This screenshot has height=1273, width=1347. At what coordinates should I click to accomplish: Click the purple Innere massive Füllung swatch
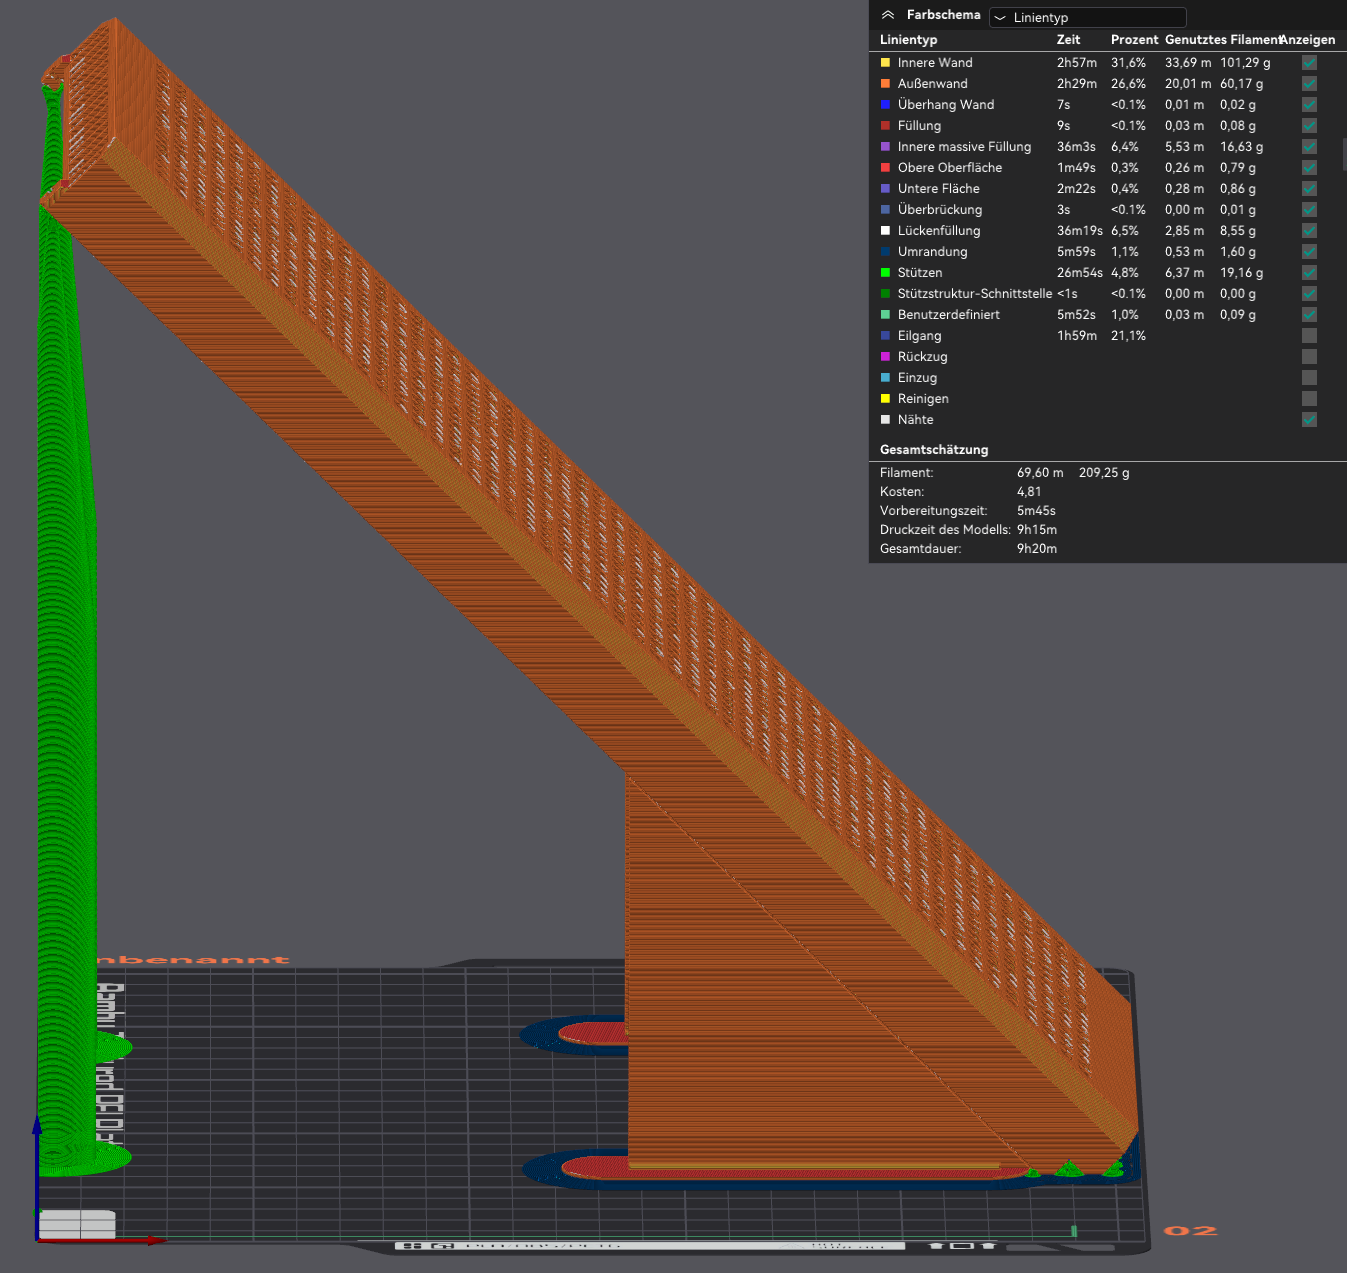(x=885, y=147)
